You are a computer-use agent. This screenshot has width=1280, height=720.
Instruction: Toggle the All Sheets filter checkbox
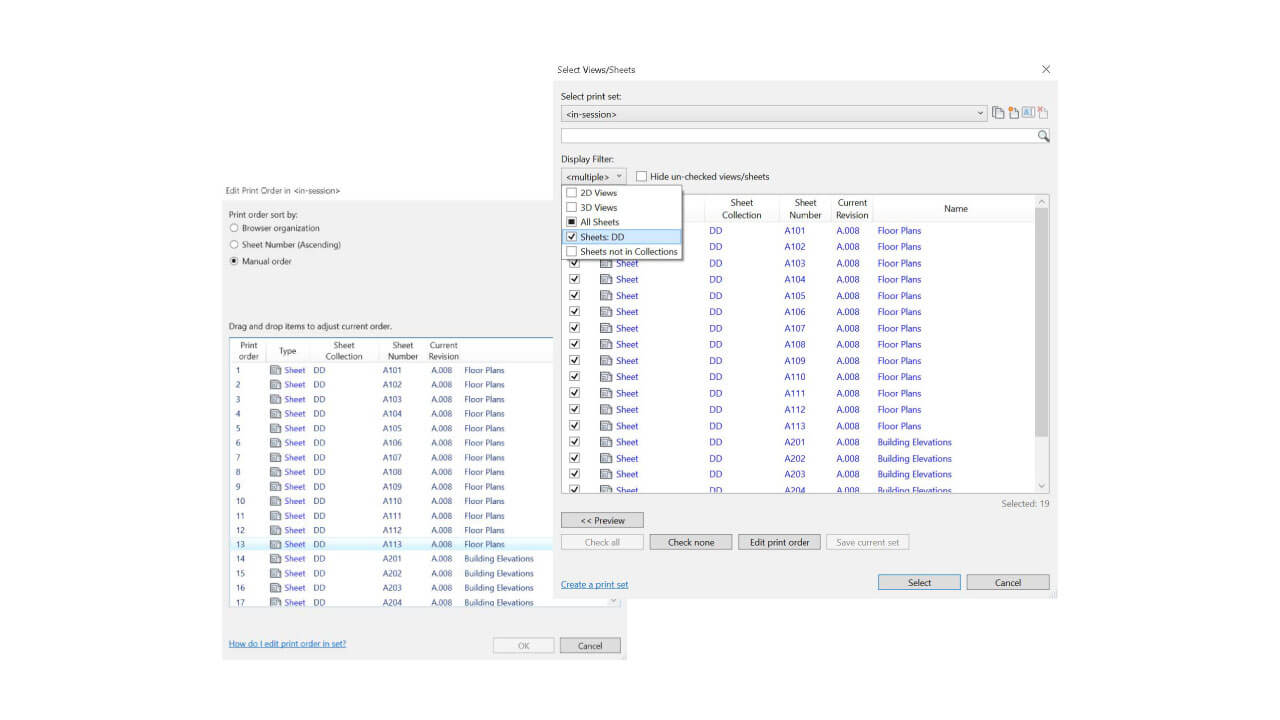point(572,222)
